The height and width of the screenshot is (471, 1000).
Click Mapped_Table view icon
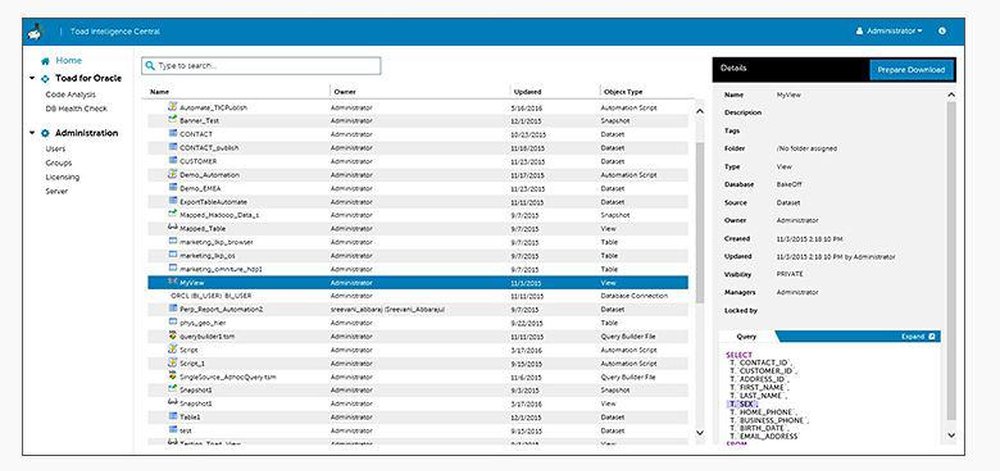(172, 228)
